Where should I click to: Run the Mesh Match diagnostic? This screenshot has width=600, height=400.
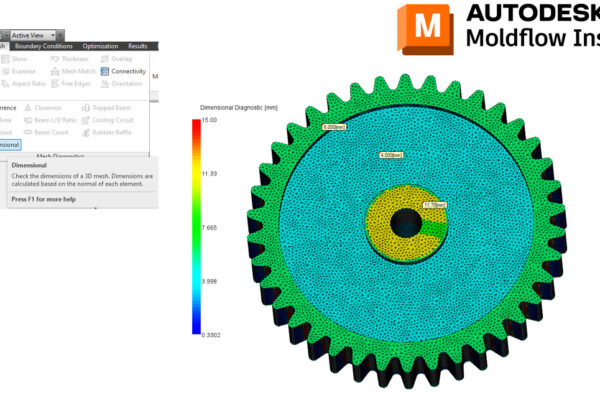pos(73,71)
